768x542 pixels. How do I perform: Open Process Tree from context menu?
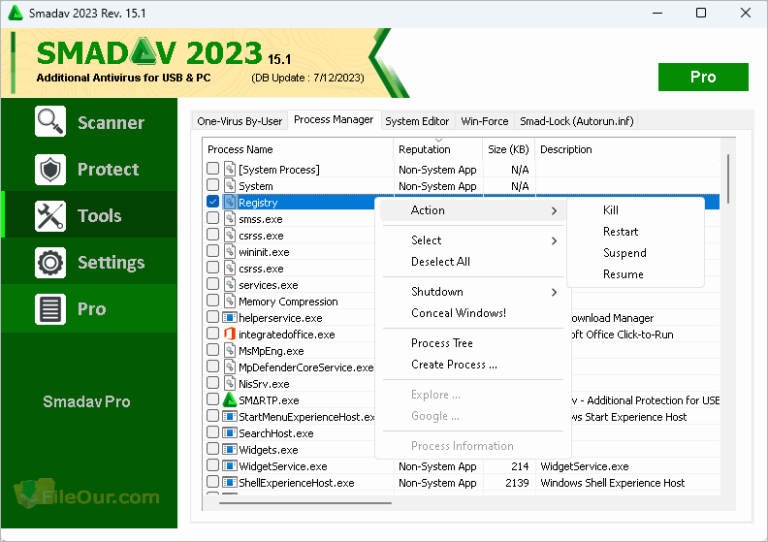(442, 343)
